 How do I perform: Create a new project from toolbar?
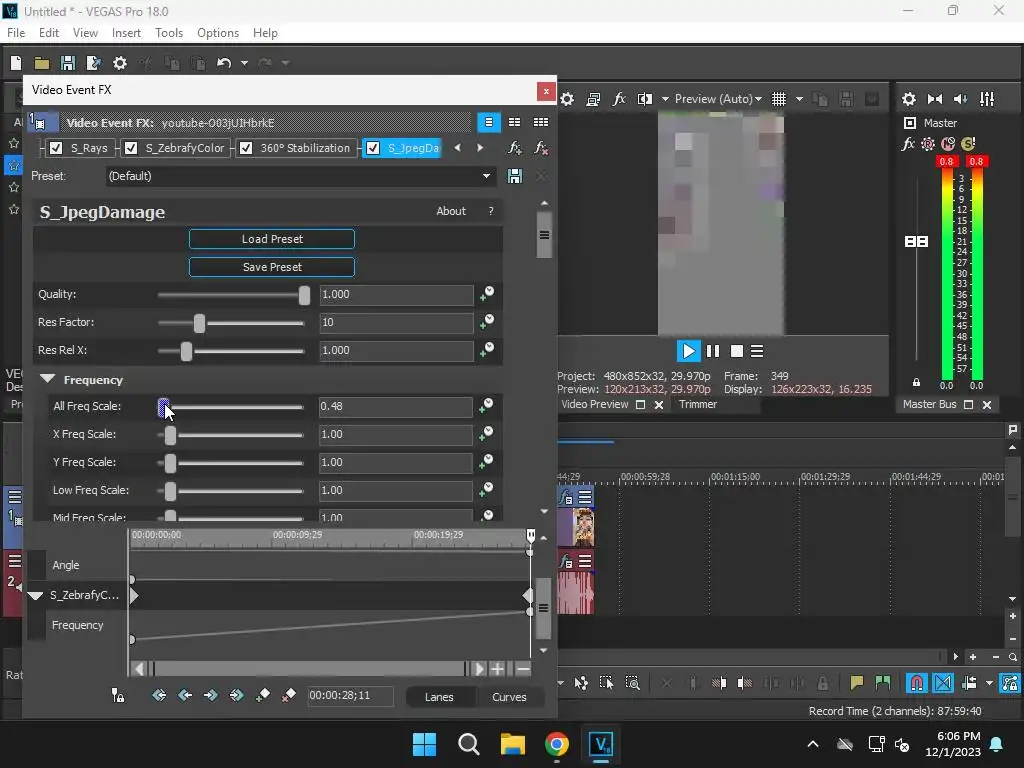[16, 63]
